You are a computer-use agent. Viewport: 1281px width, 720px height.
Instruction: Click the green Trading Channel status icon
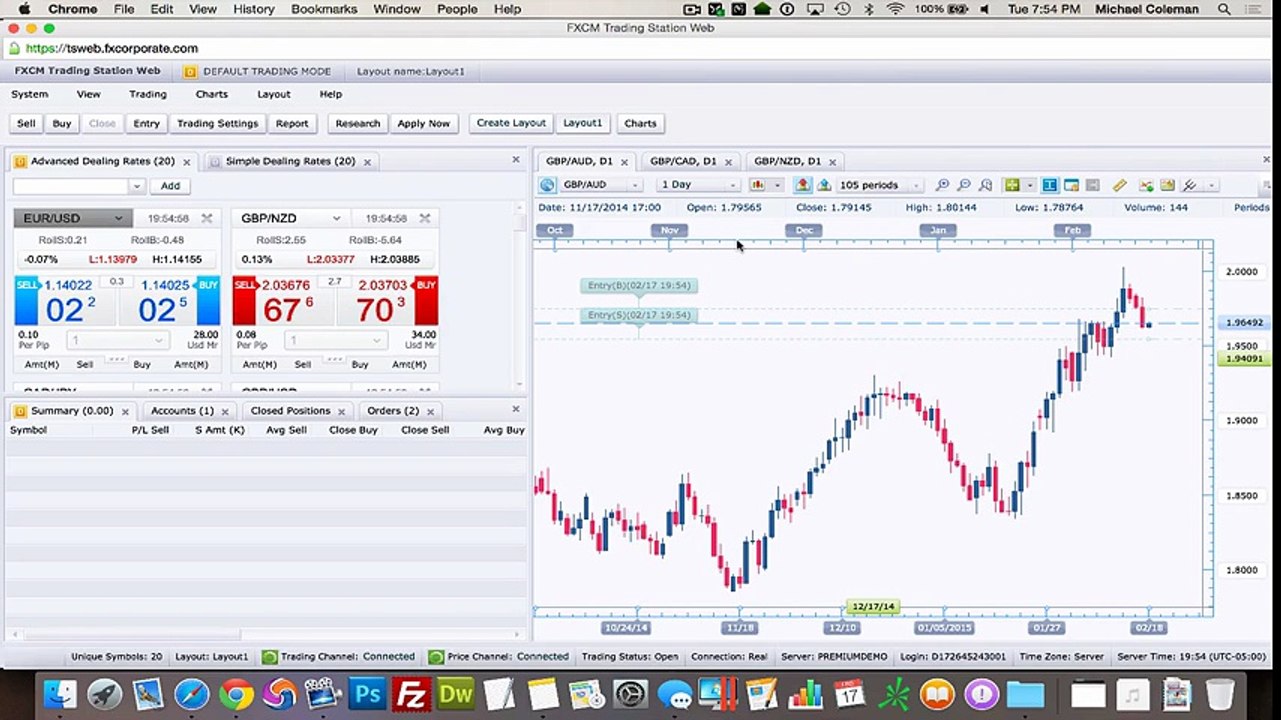pyautogui.click(x=269, y=657)
